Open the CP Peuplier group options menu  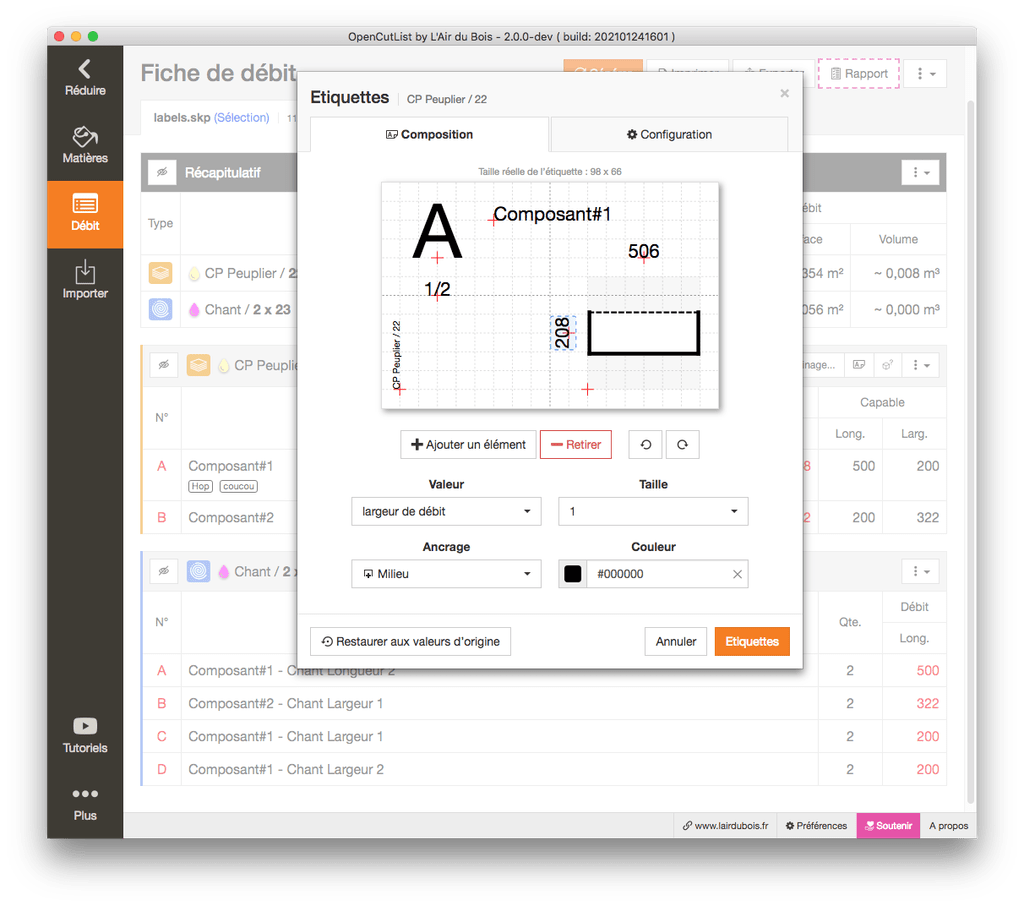(920, 364)
